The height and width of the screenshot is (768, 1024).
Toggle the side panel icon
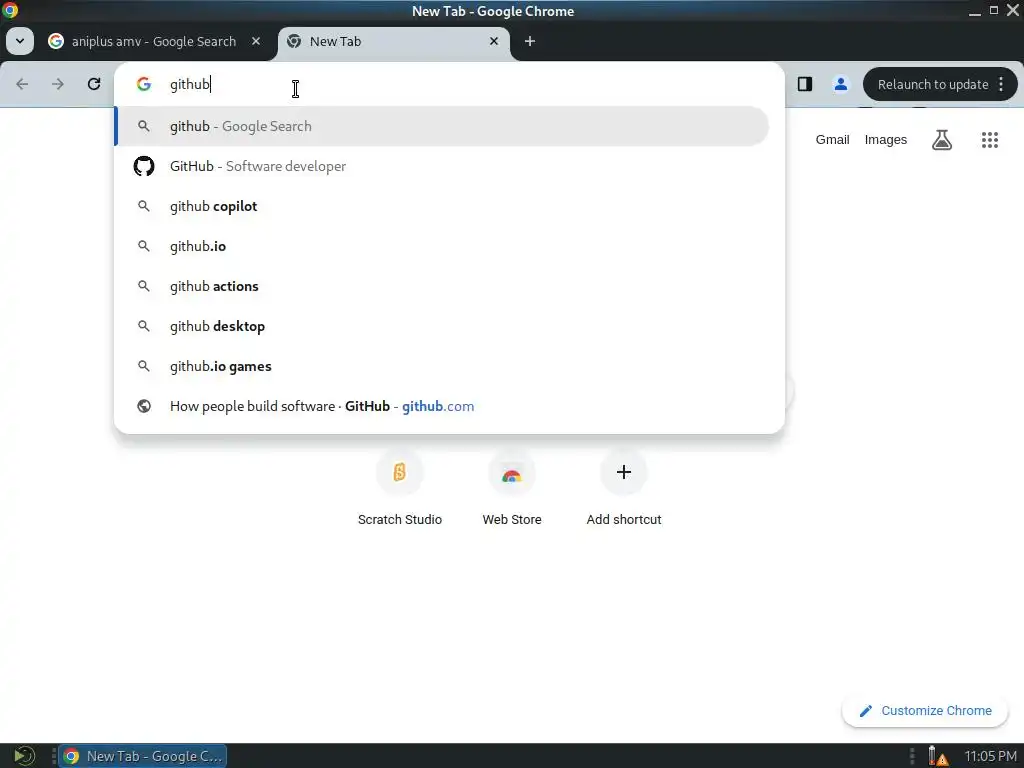tap(805, 84)
